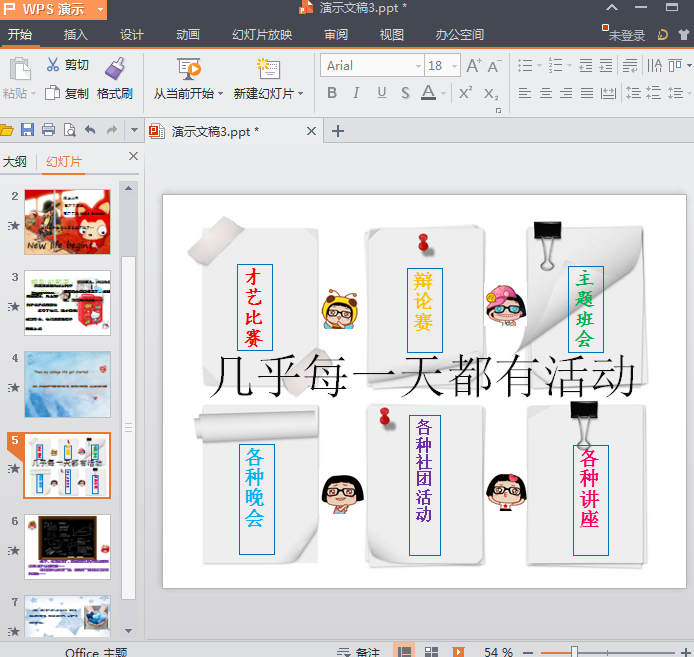Switch to the 大纲 (Outline) panel tab

coord(15,161)
